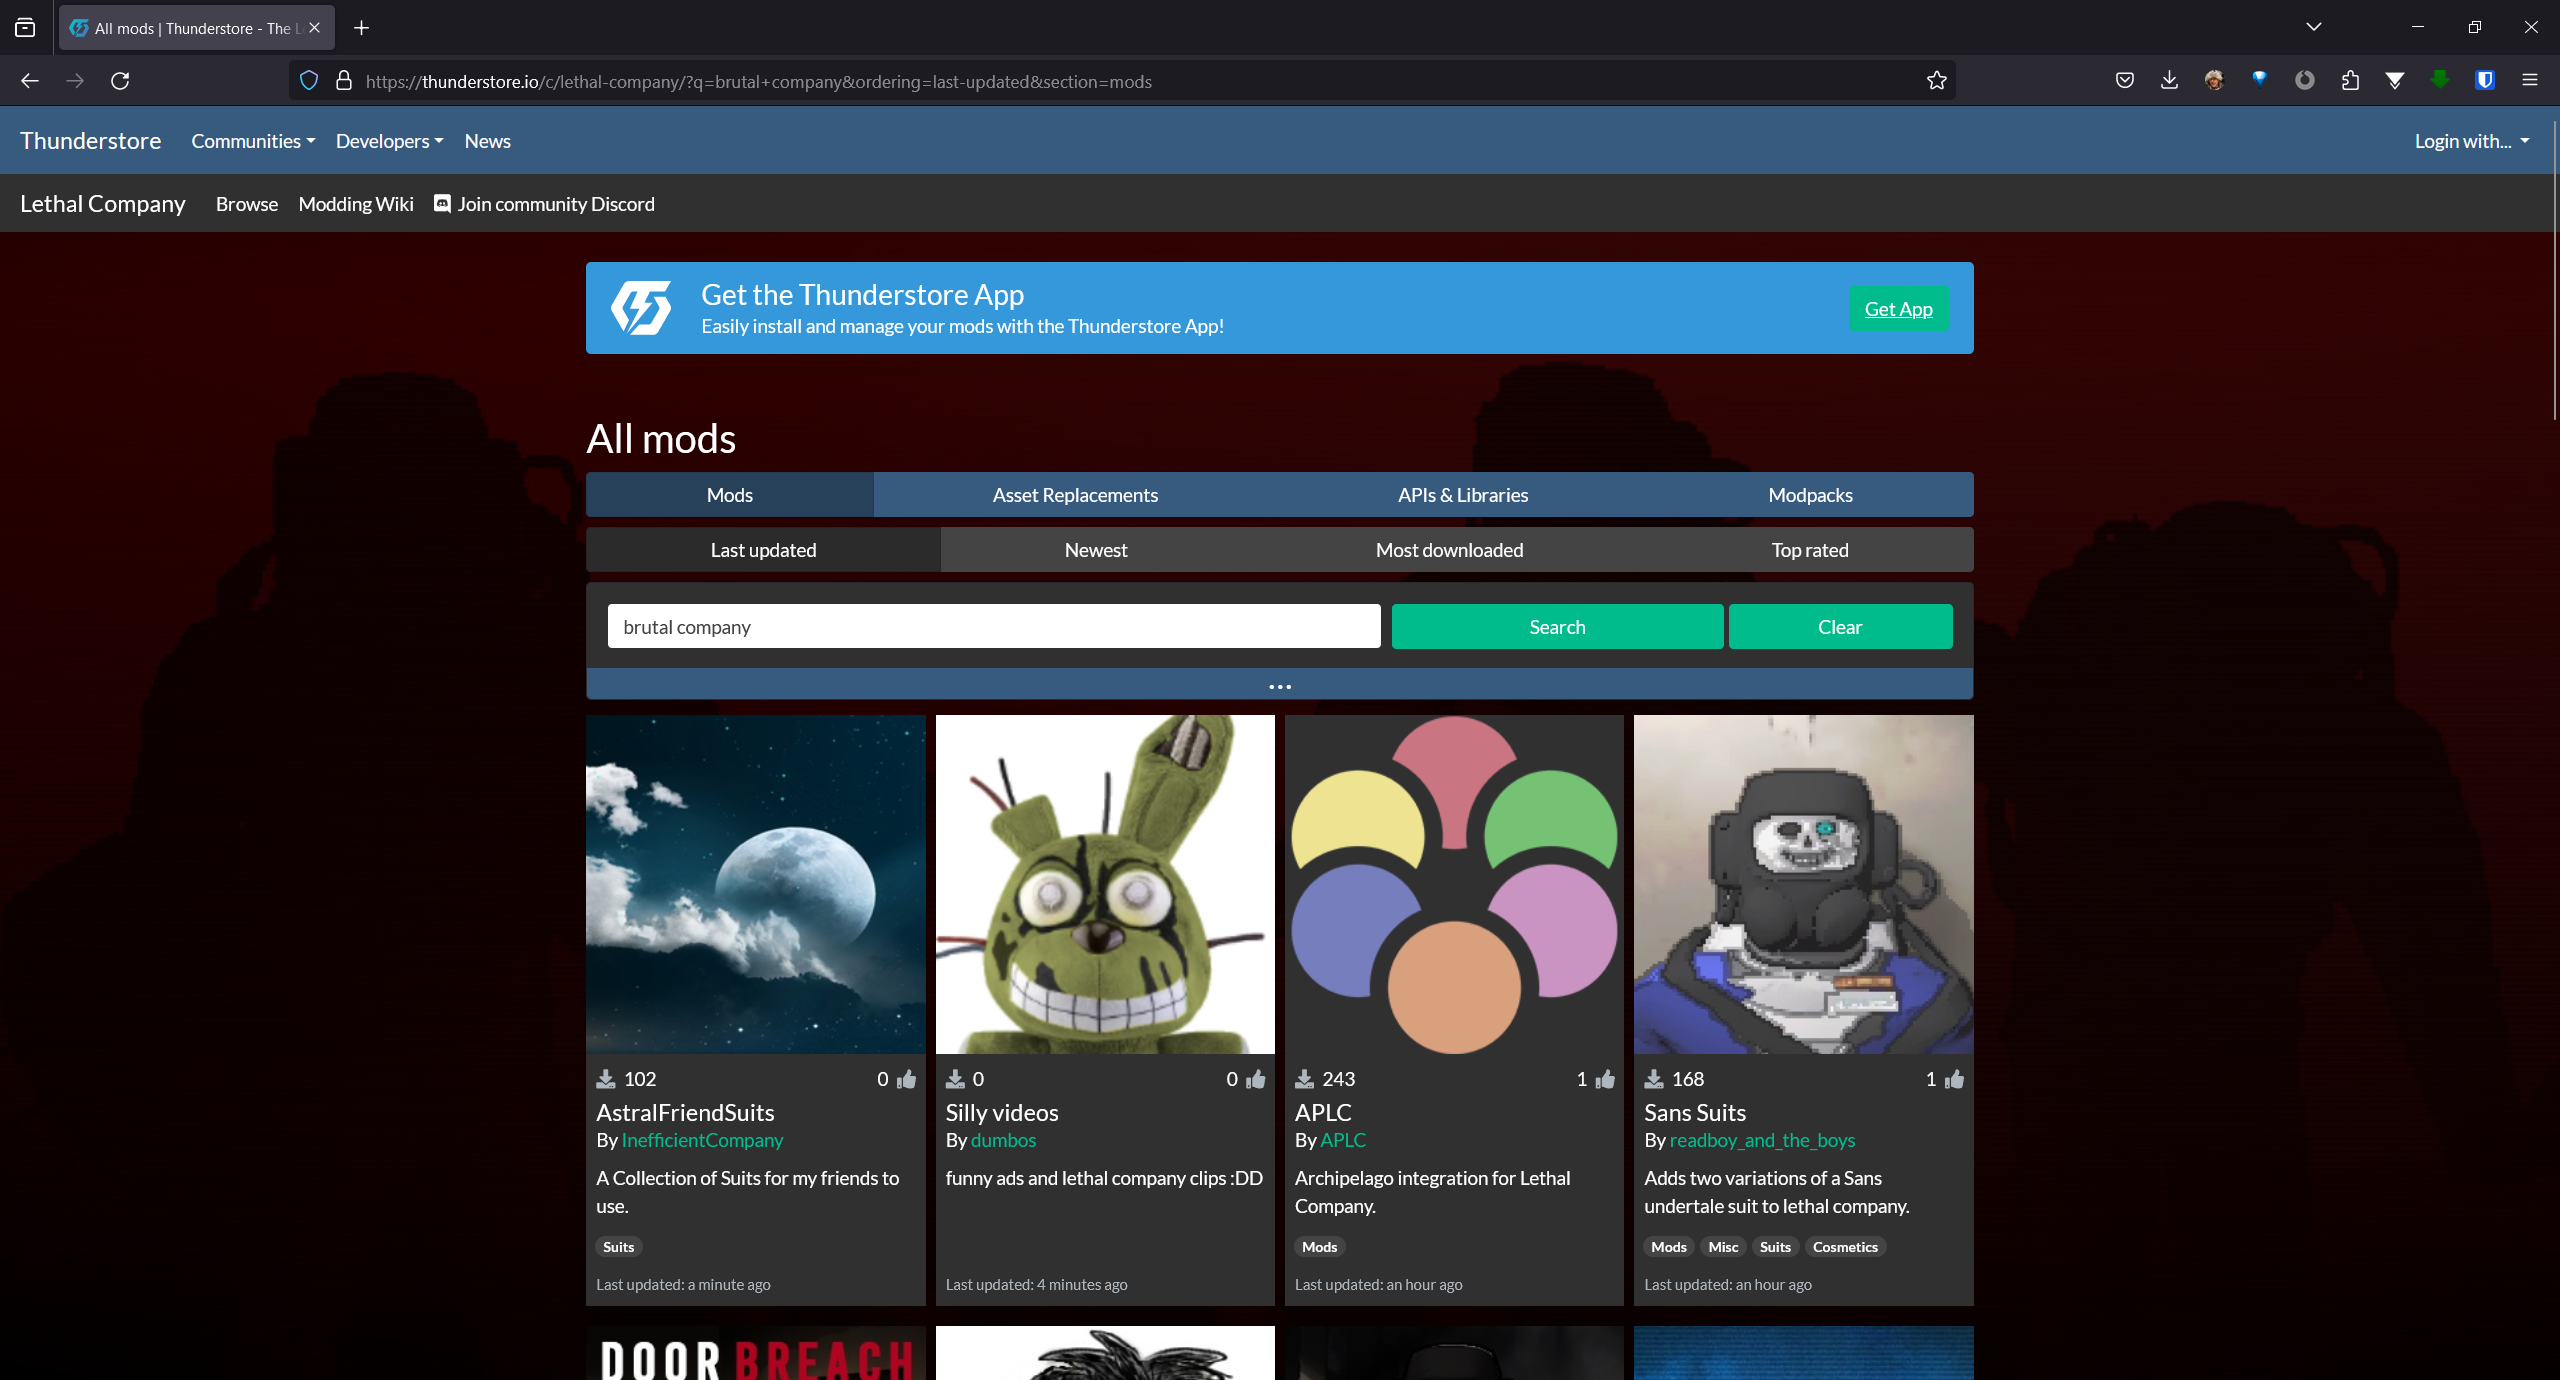2560x1380 pixels.
Task: Select the Top rated ordering tab
Action: tap(1809, 550)
